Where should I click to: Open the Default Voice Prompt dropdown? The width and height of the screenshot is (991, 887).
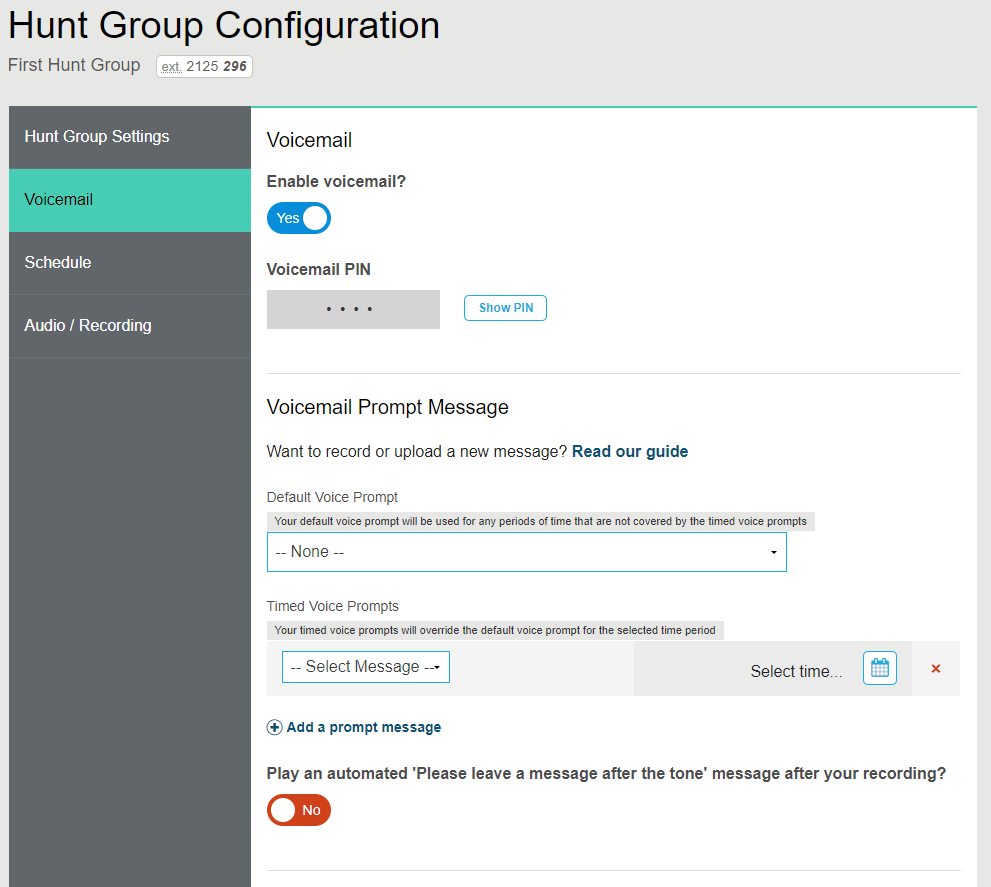tap(526, 551)
